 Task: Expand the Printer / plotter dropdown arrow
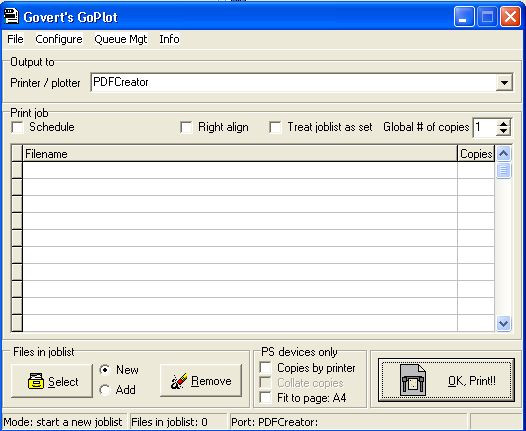[504, 83]
